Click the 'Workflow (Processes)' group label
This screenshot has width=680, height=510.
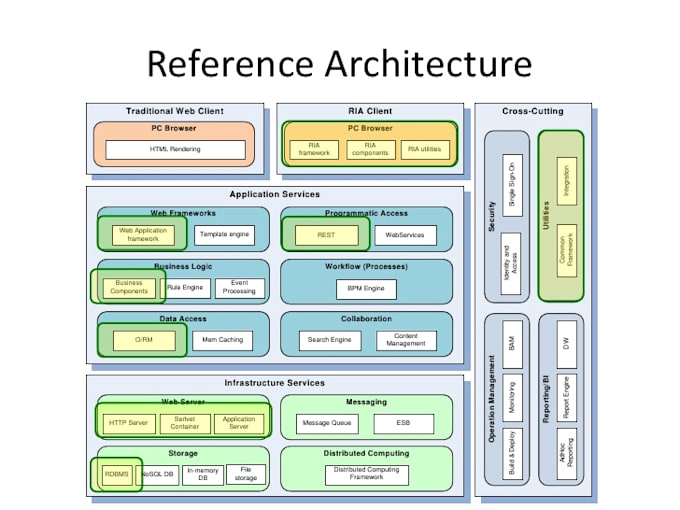click(x=366, y=266)
